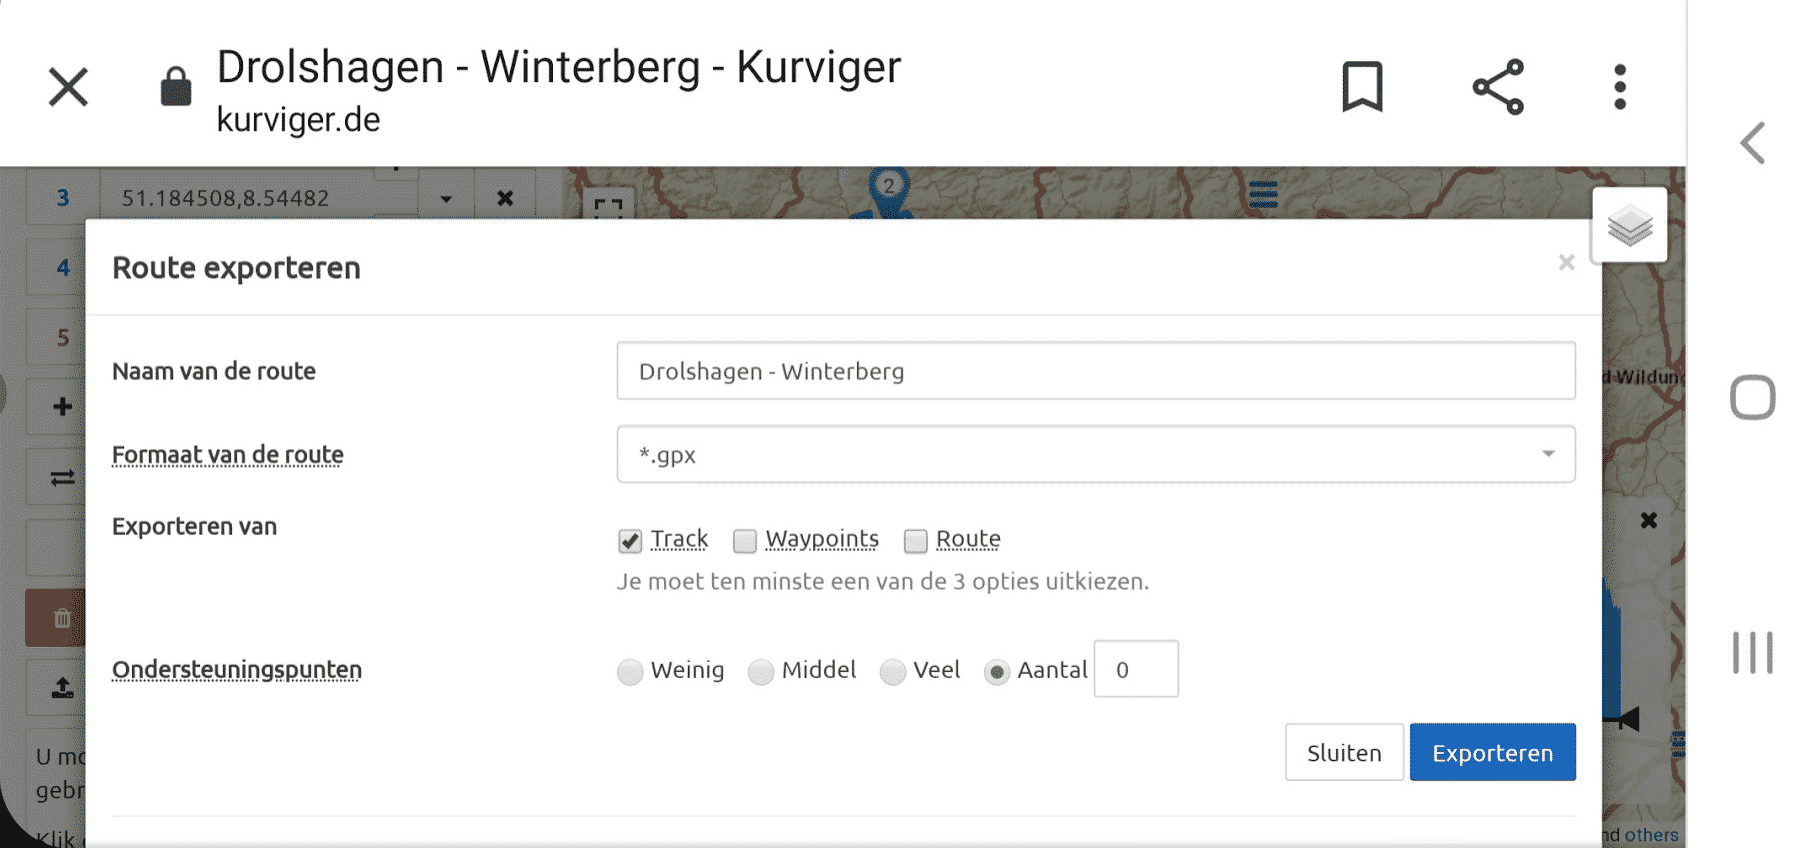Tap the Android home button
This screenshot has width=1812, height=848.
tap(1753, 397)
